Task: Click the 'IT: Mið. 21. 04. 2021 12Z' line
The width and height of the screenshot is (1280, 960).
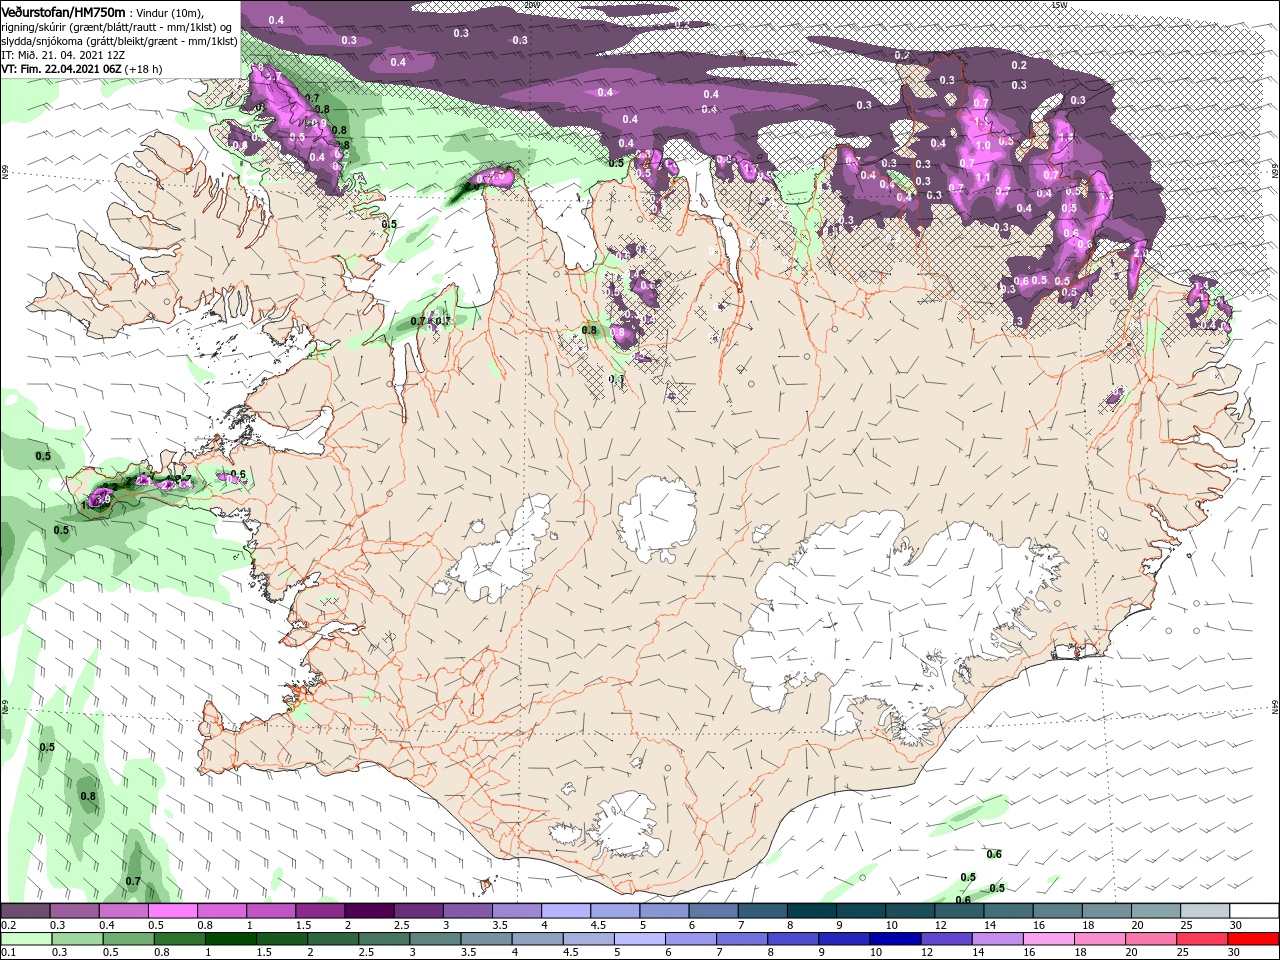Action: click(62, 55)
